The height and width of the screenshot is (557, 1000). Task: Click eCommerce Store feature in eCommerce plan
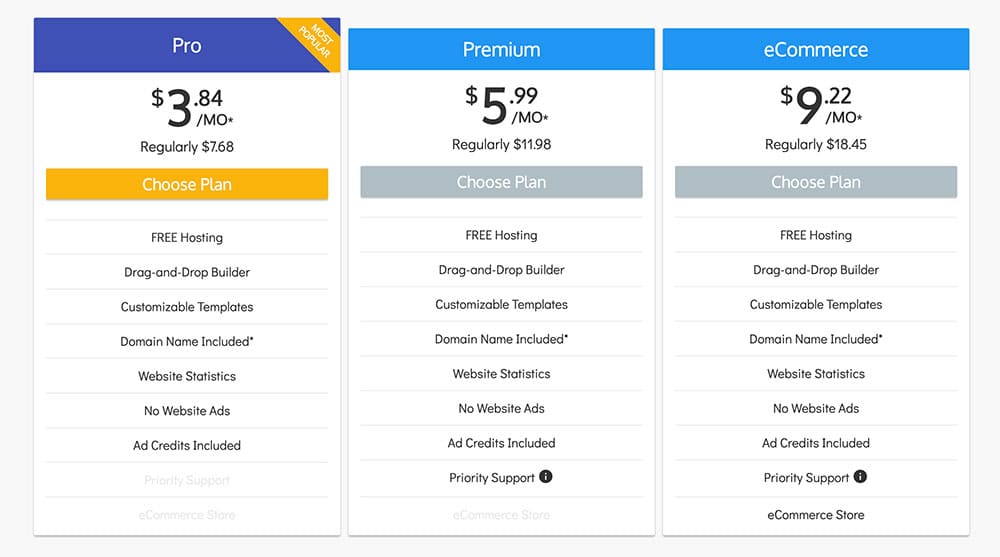click(816, 515)
